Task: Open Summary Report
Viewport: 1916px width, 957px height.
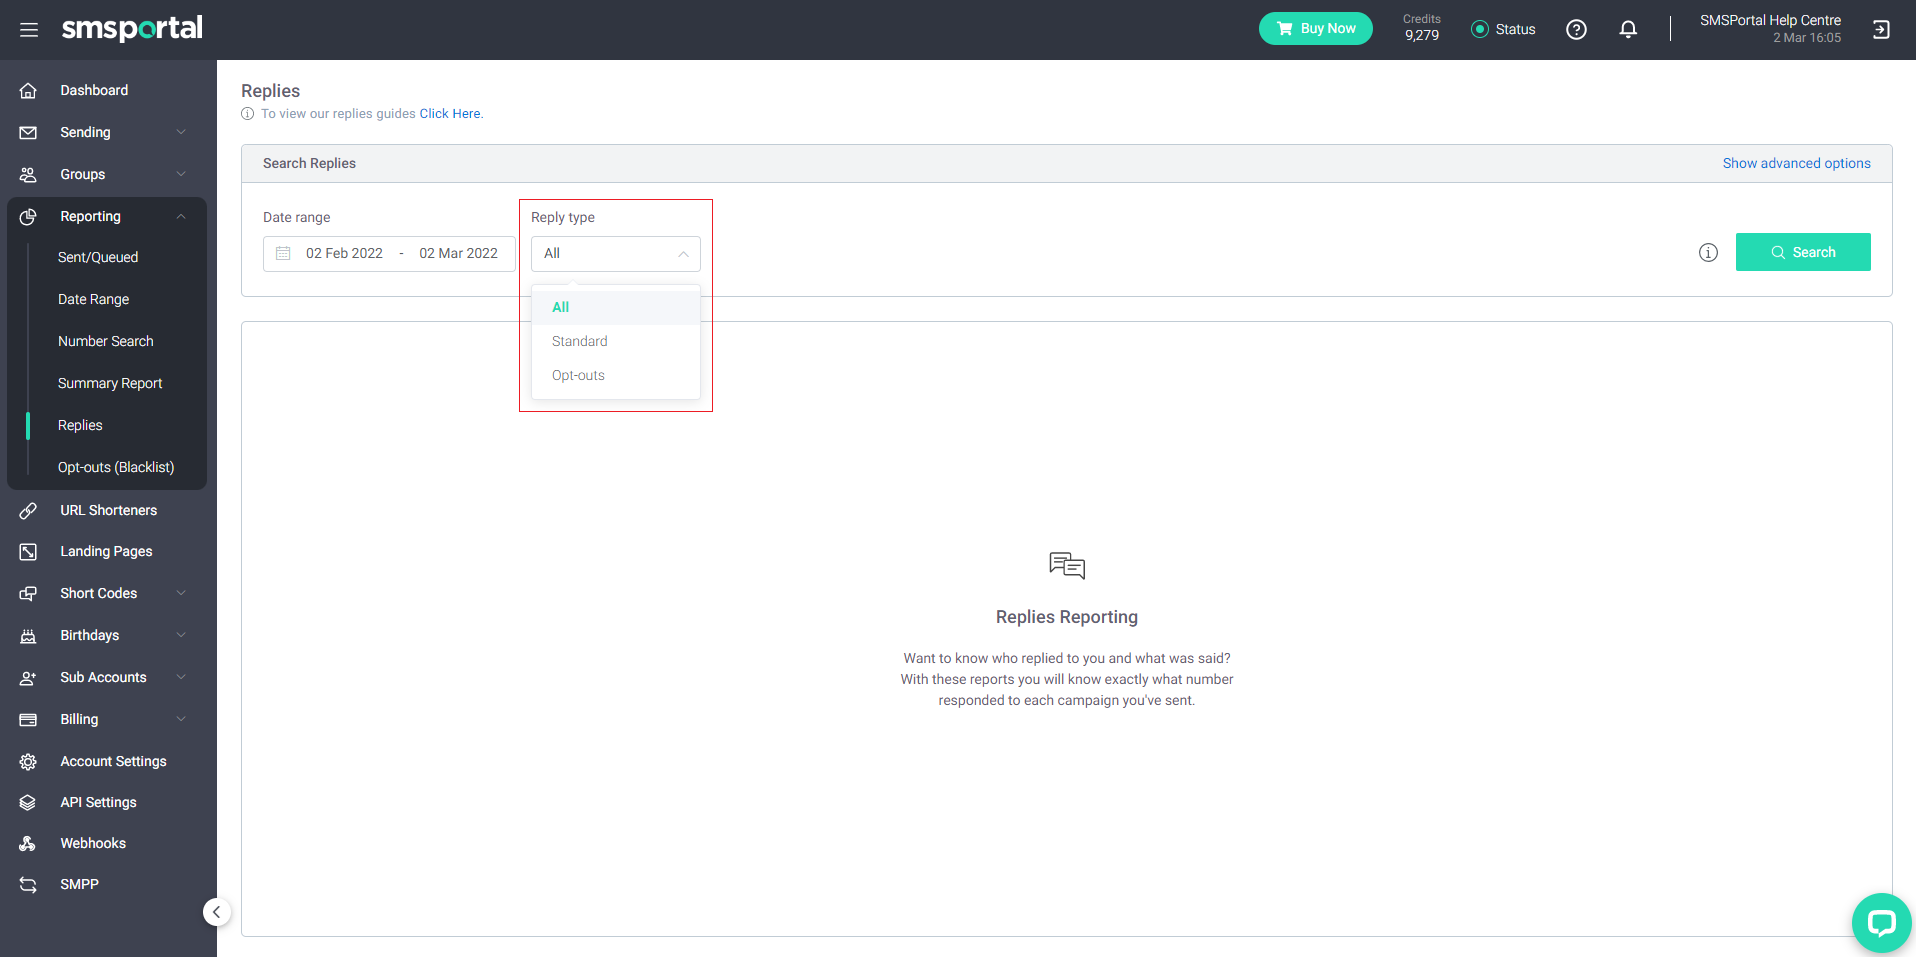Action: [110, 383]
